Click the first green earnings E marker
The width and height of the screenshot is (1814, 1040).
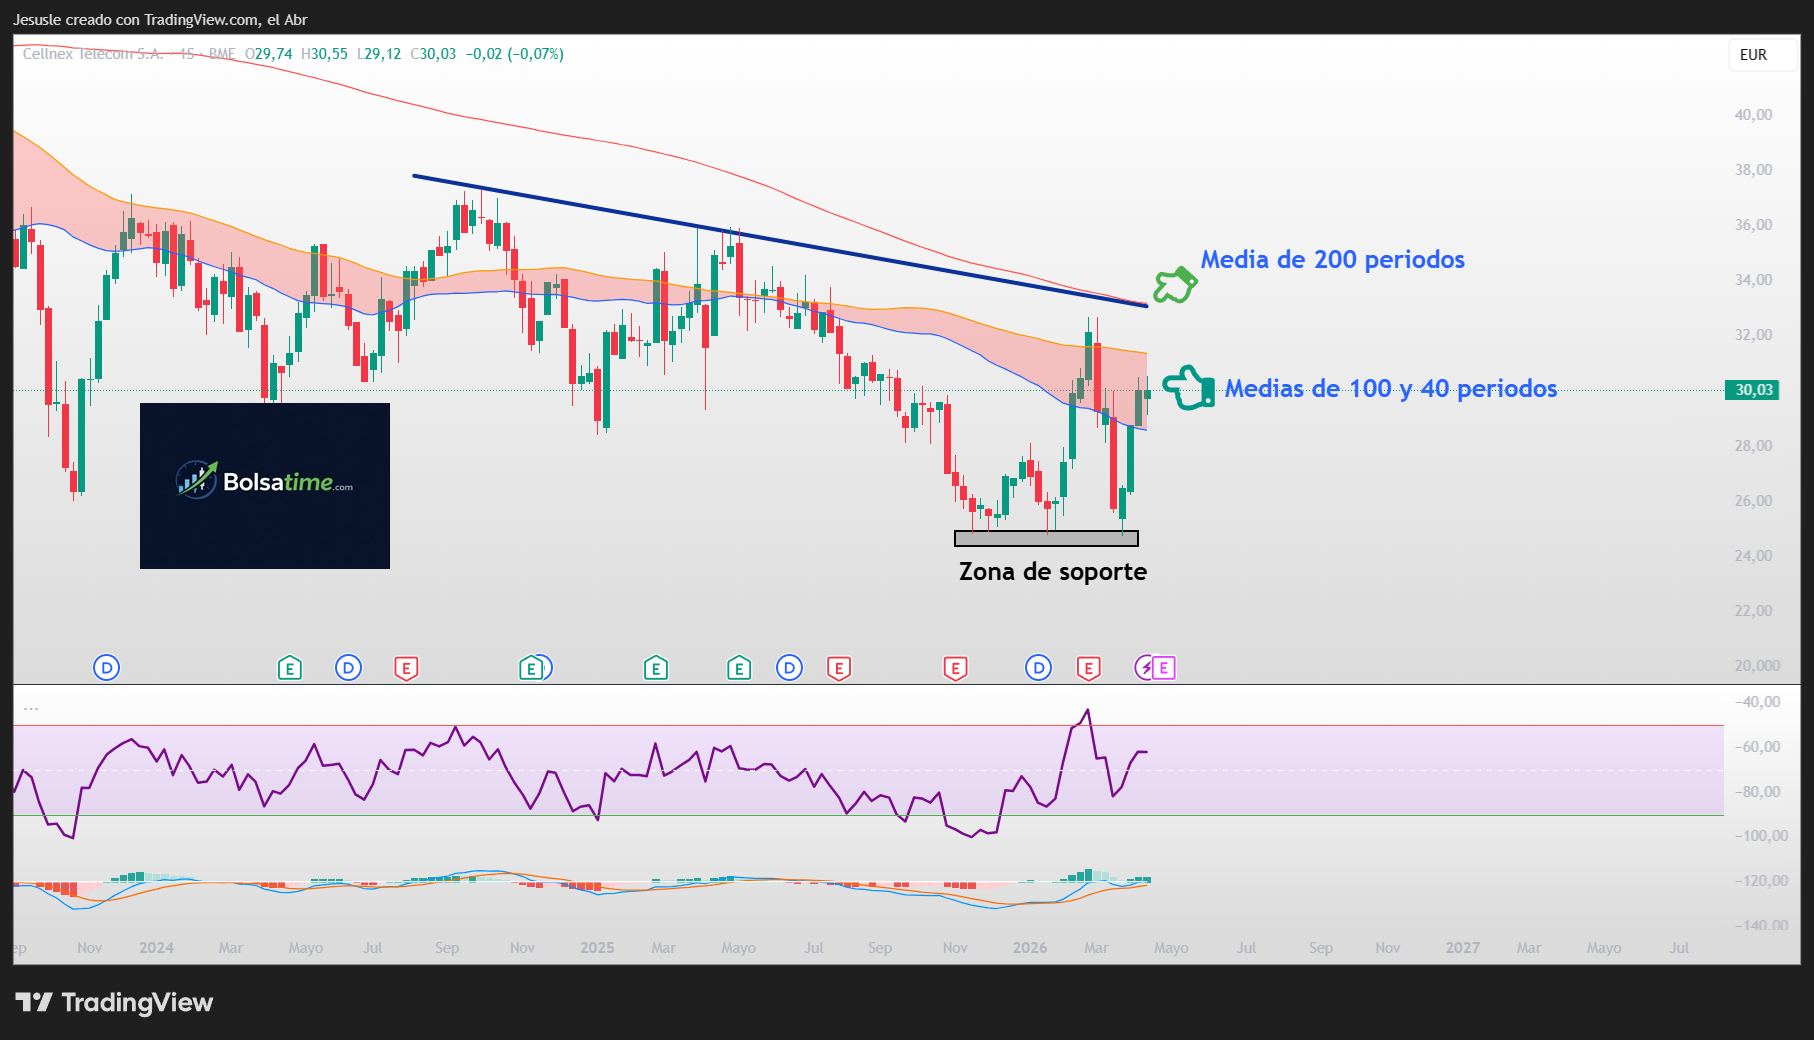pyautogui.click(x=289, y=668)
